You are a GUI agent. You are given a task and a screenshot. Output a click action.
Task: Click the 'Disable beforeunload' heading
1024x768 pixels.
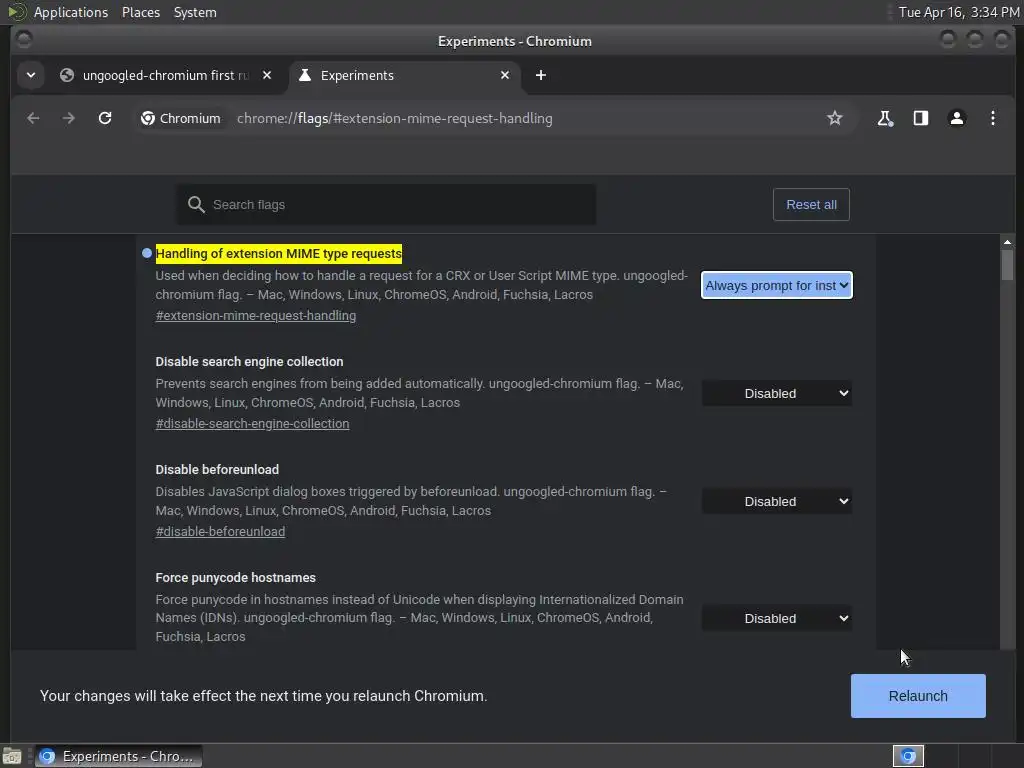click(x=217, y=470)
